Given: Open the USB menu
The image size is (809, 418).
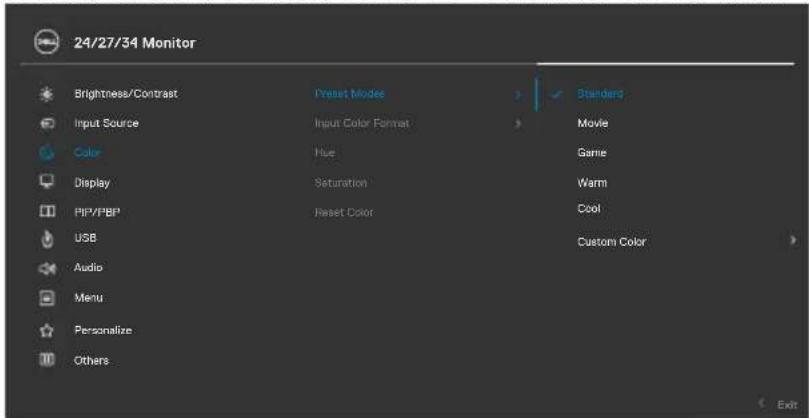Looking at the screenshot, I should click(x=85, y=238).
